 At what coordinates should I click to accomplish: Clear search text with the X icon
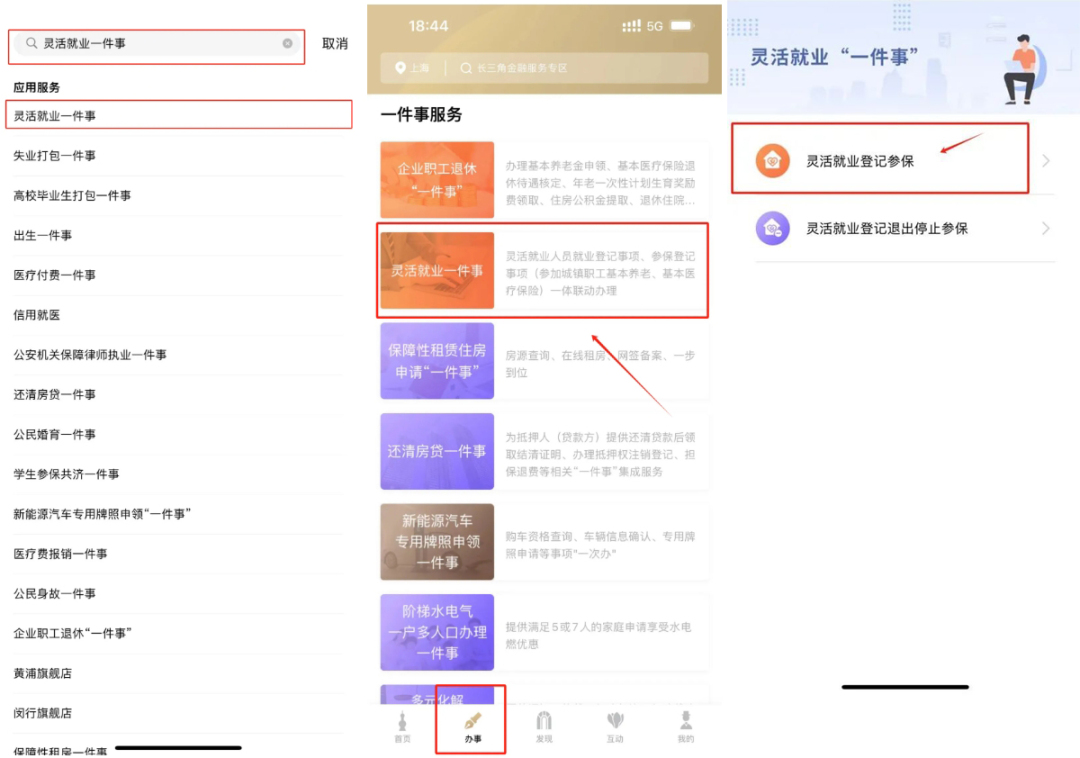tap(287, 44)
